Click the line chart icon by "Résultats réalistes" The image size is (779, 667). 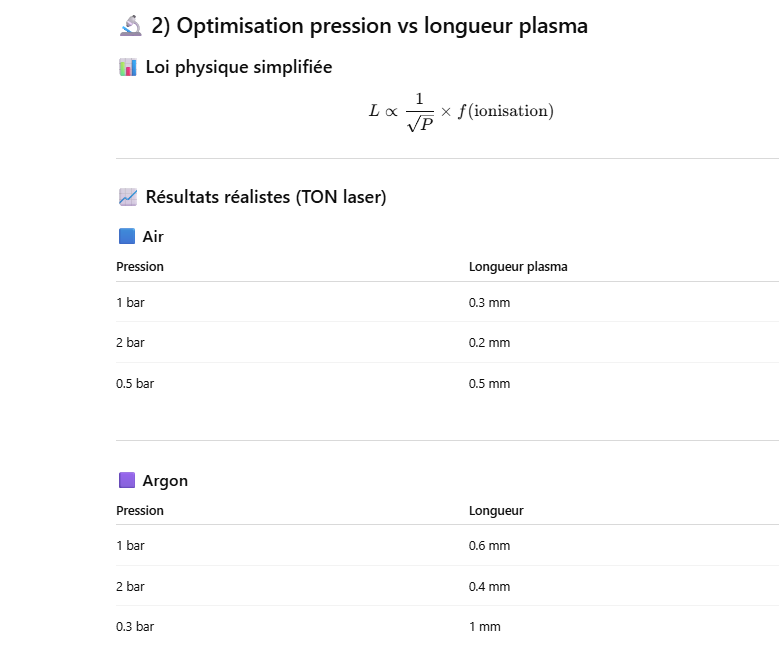pos(127,197)
